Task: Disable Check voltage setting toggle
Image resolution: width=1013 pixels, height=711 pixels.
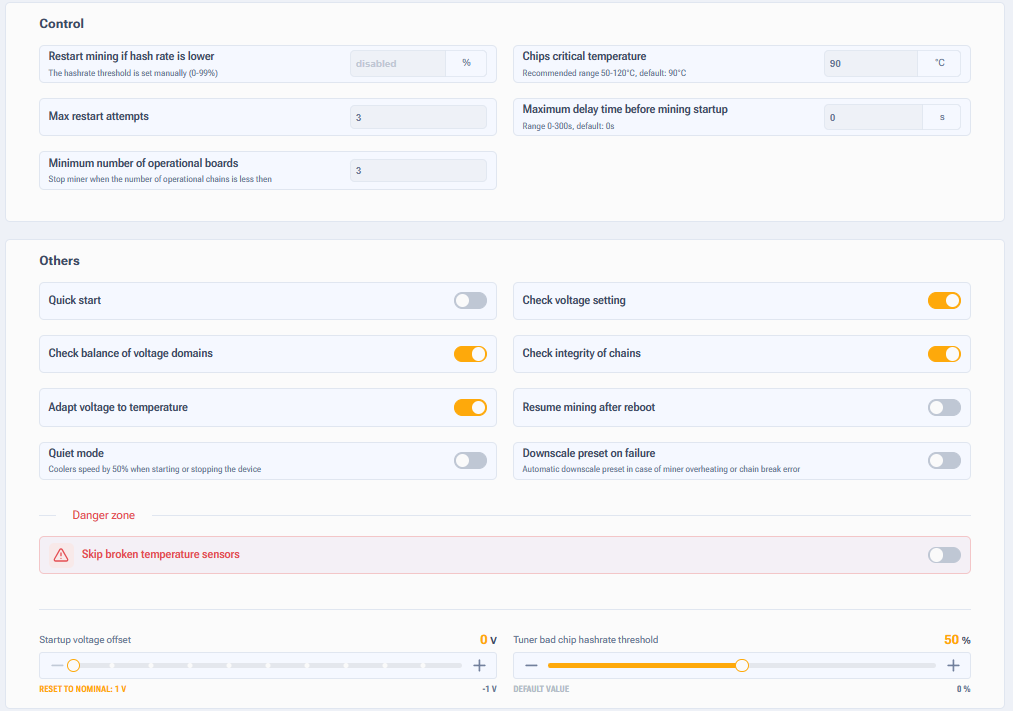Action: pyautogui.click(x=944, y=301)
